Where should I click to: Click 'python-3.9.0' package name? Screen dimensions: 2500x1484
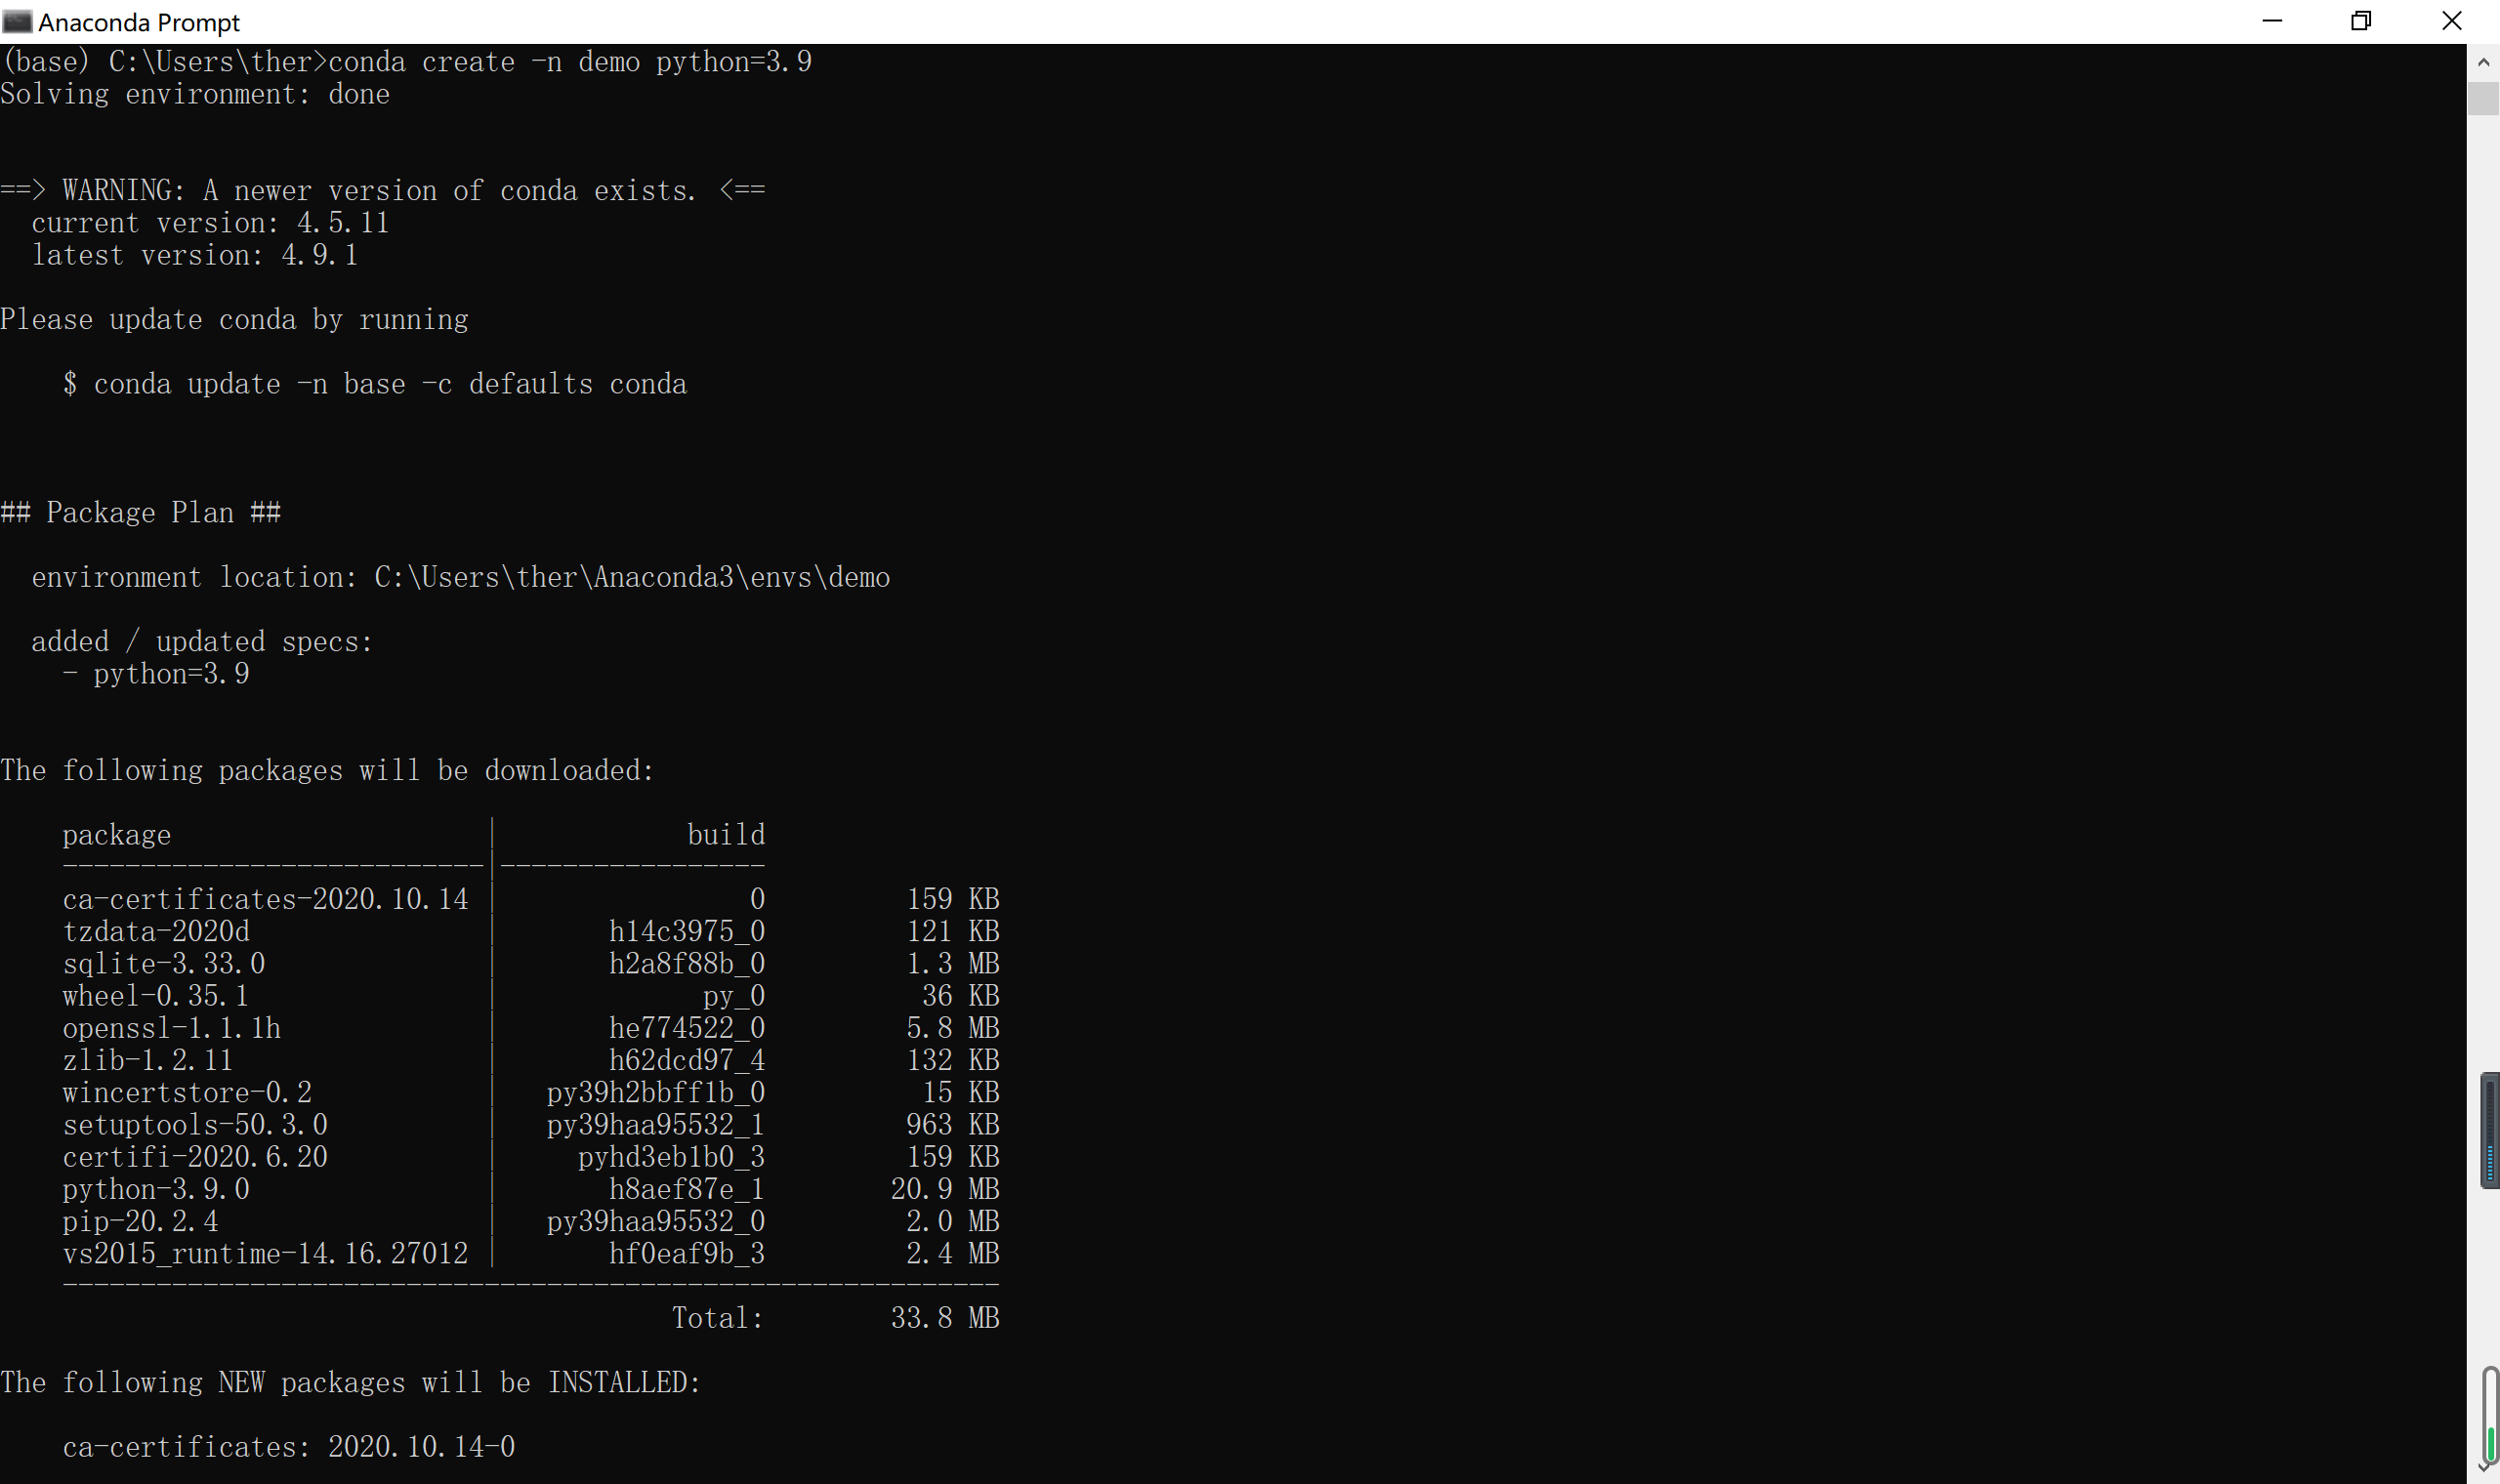[x=156, y=1189]
